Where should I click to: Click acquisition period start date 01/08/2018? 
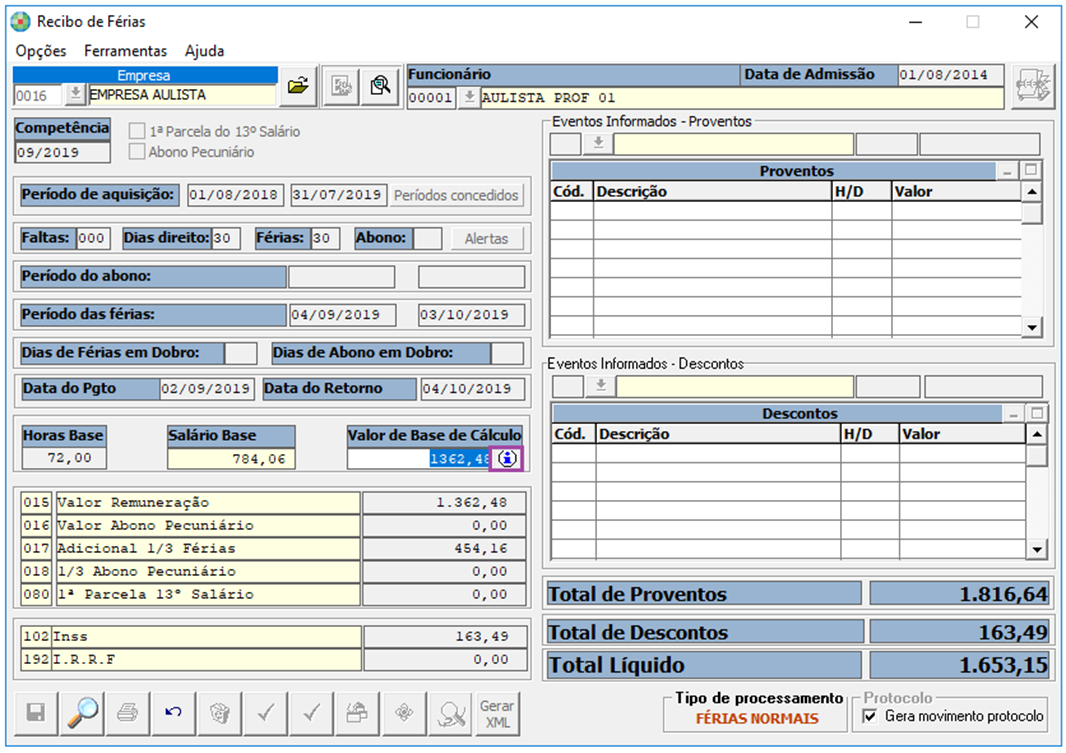(235, 195)
